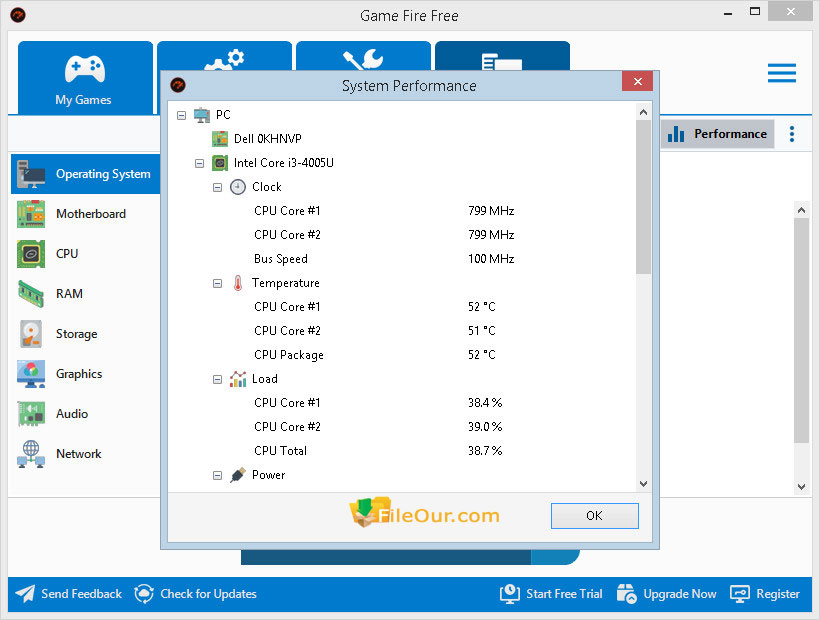Click the 38.7 % CPU Total value
820x620 pixels.
tap(485, 451)
